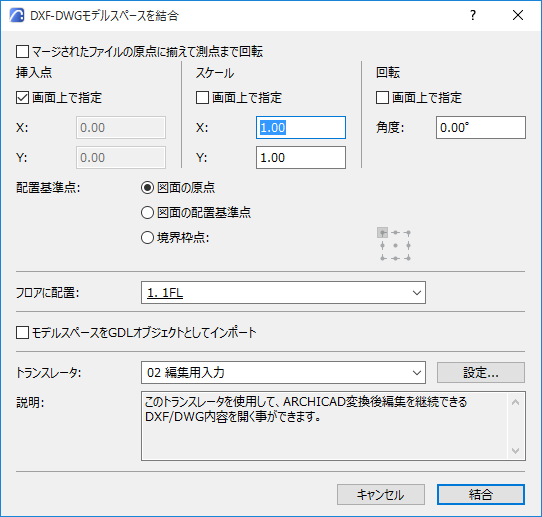This screenshot has height=517, width=542.
Task: Select top-left anchor point in bounding box grid
Action: coord(382,233)
